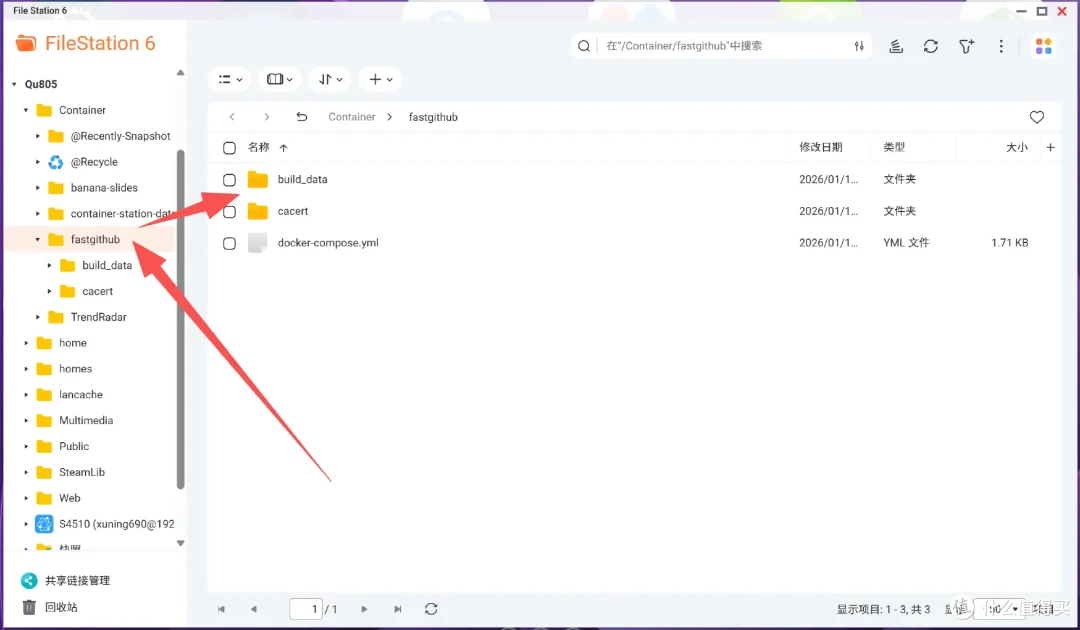Toggle the select-all checkbox in header

(x=229, y=148)
